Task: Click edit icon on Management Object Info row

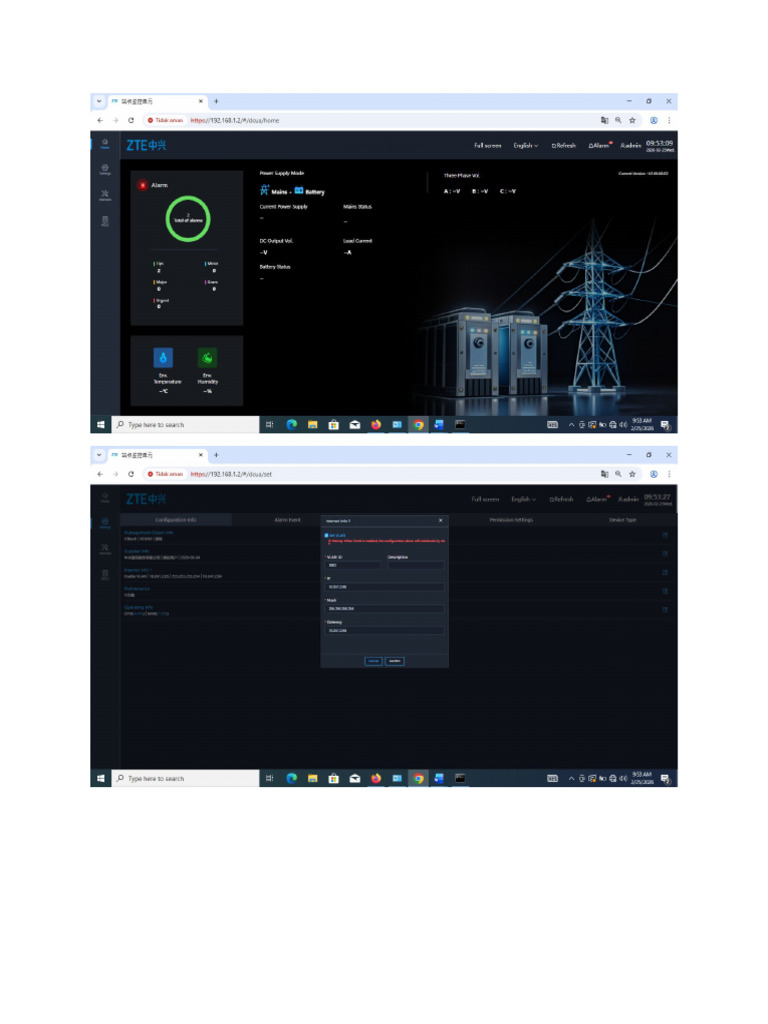Action: click(x=665, y=536)
